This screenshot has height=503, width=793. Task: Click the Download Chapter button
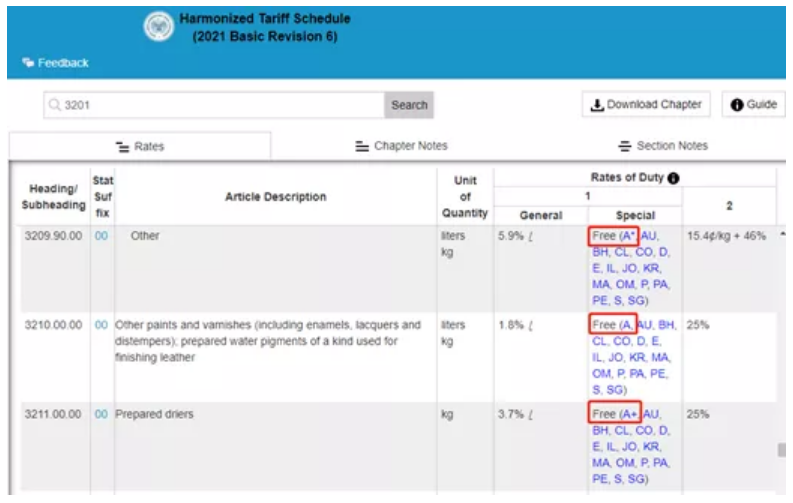(x=646, y=104)
